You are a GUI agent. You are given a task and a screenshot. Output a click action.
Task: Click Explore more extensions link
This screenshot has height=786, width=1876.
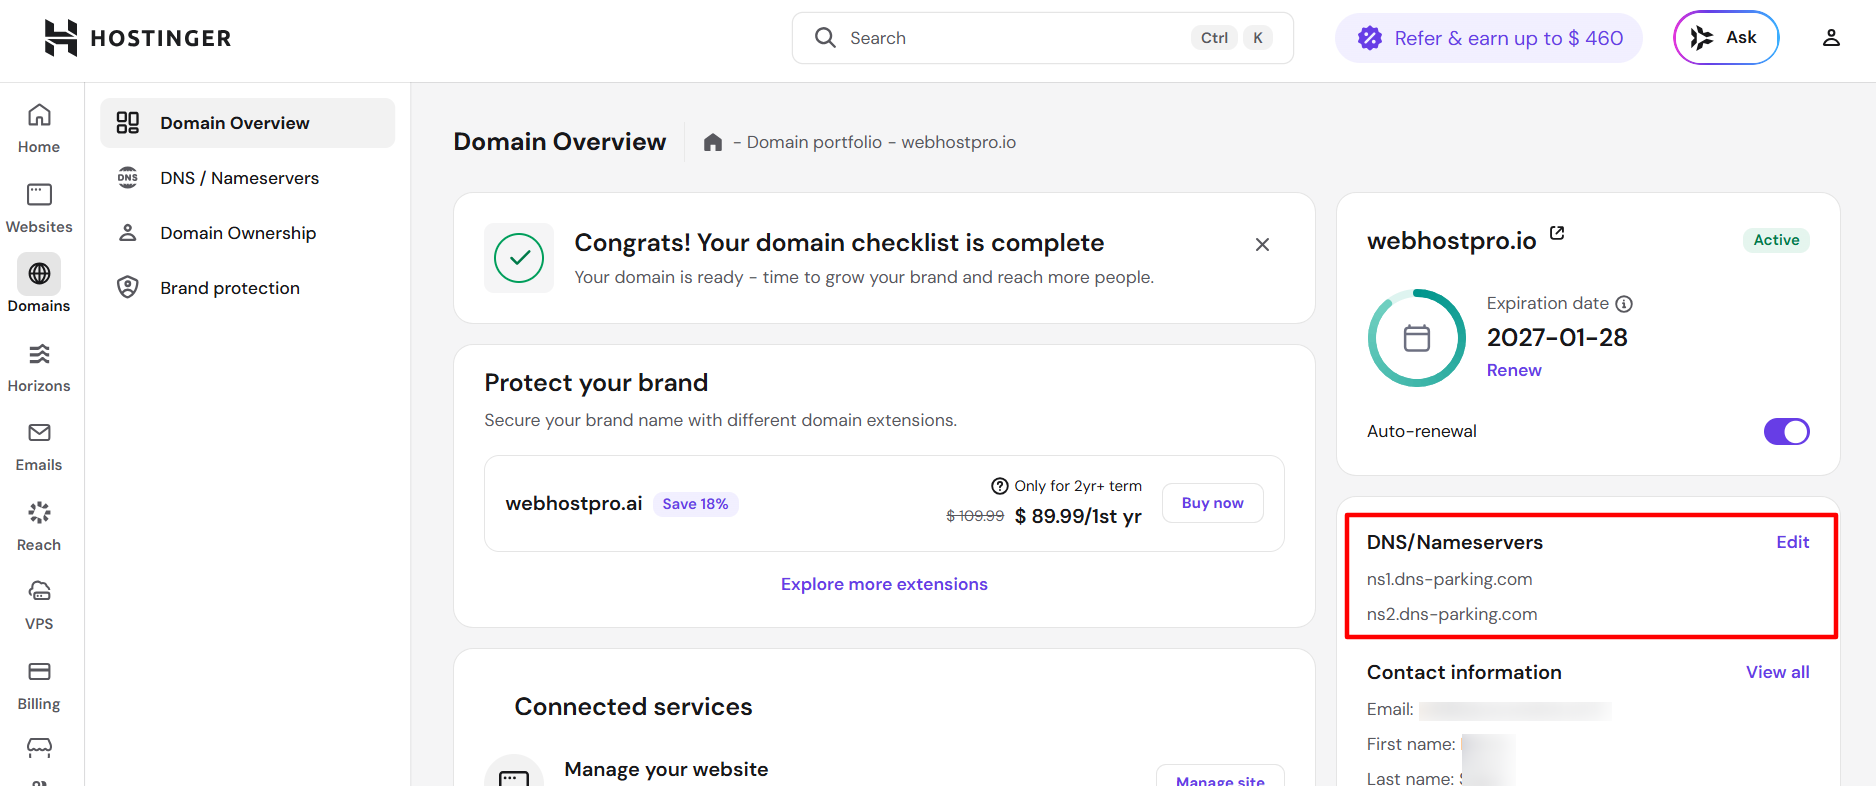click(884, 584)
